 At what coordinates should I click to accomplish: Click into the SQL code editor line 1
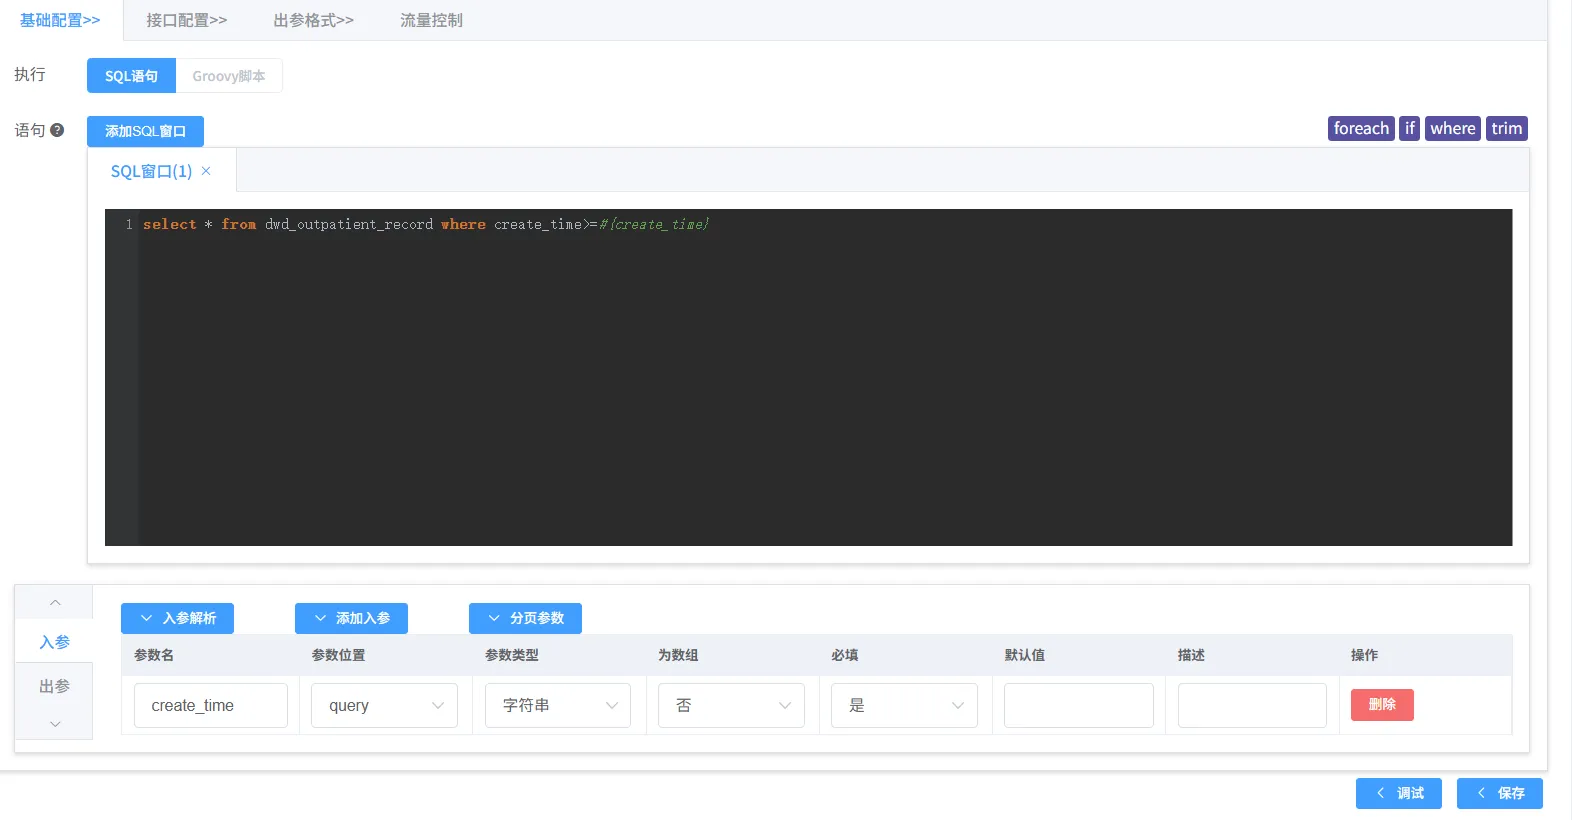(825, 224)
